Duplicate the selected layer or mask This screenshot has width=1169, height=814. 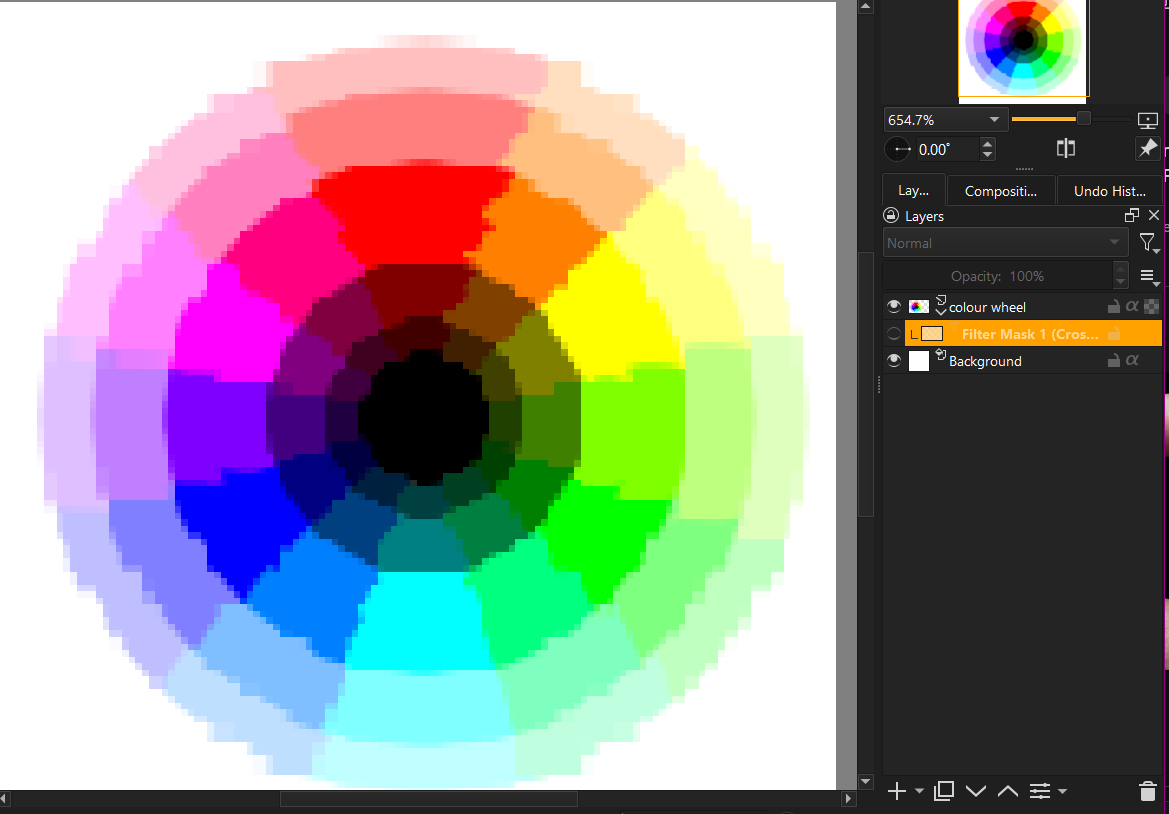[943, 792]
